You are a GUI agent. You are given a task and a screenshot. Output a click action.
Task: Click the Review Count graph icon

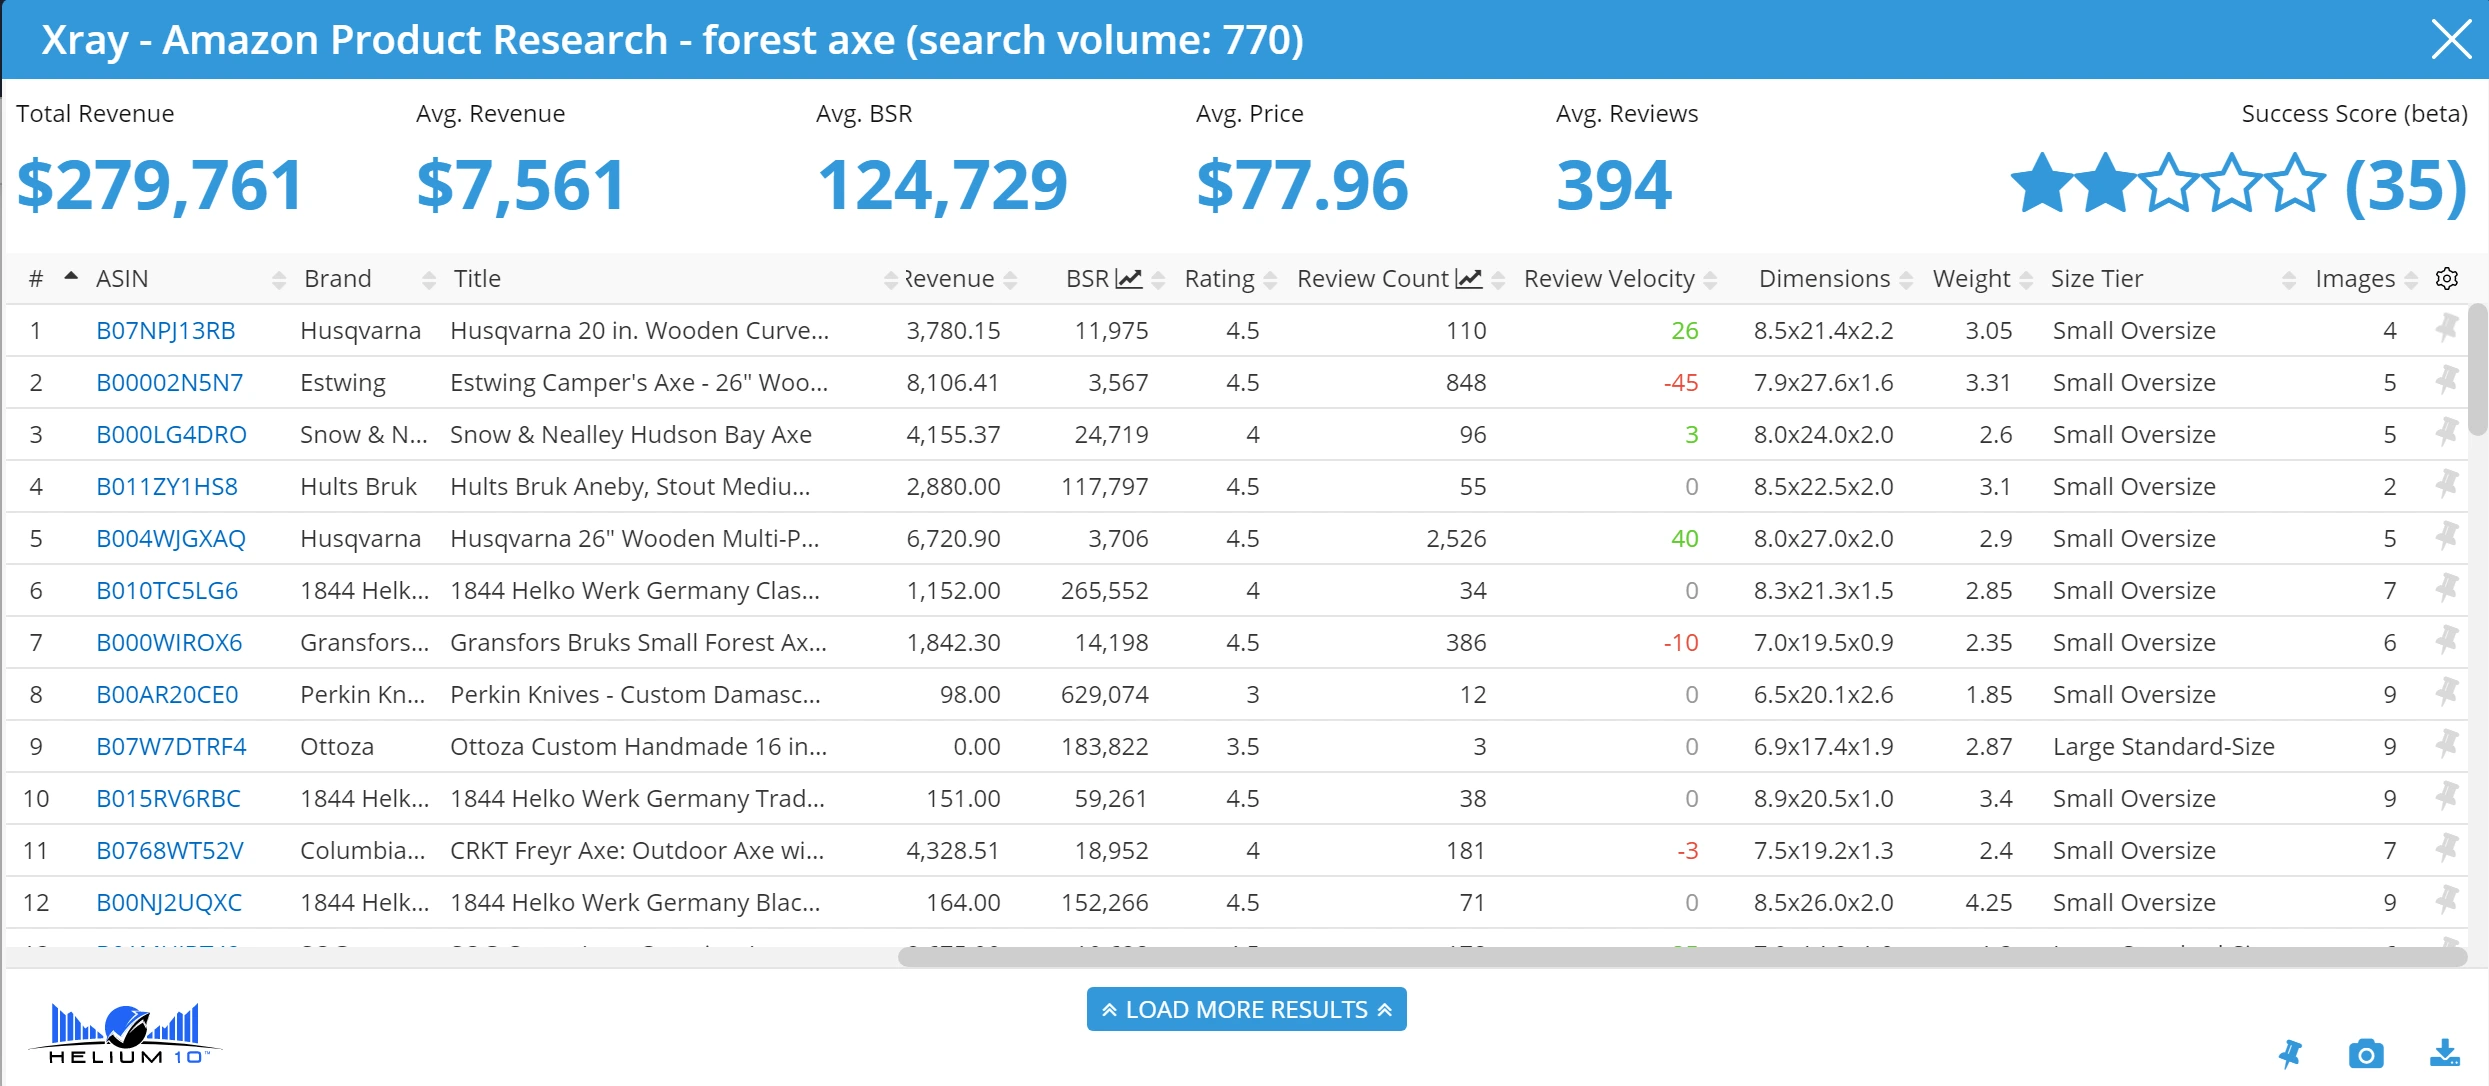1468,279
